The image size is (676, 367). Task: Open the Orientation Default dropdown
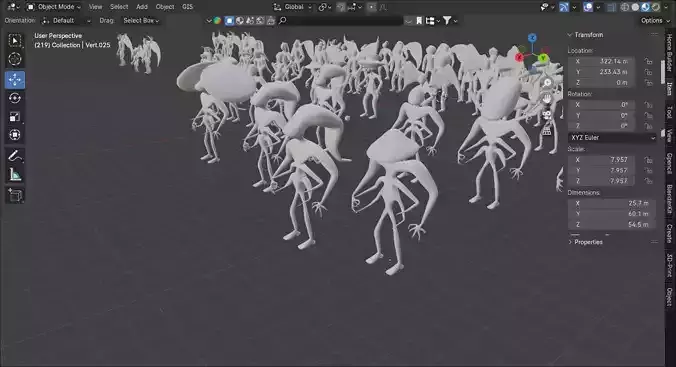[66, 20]
